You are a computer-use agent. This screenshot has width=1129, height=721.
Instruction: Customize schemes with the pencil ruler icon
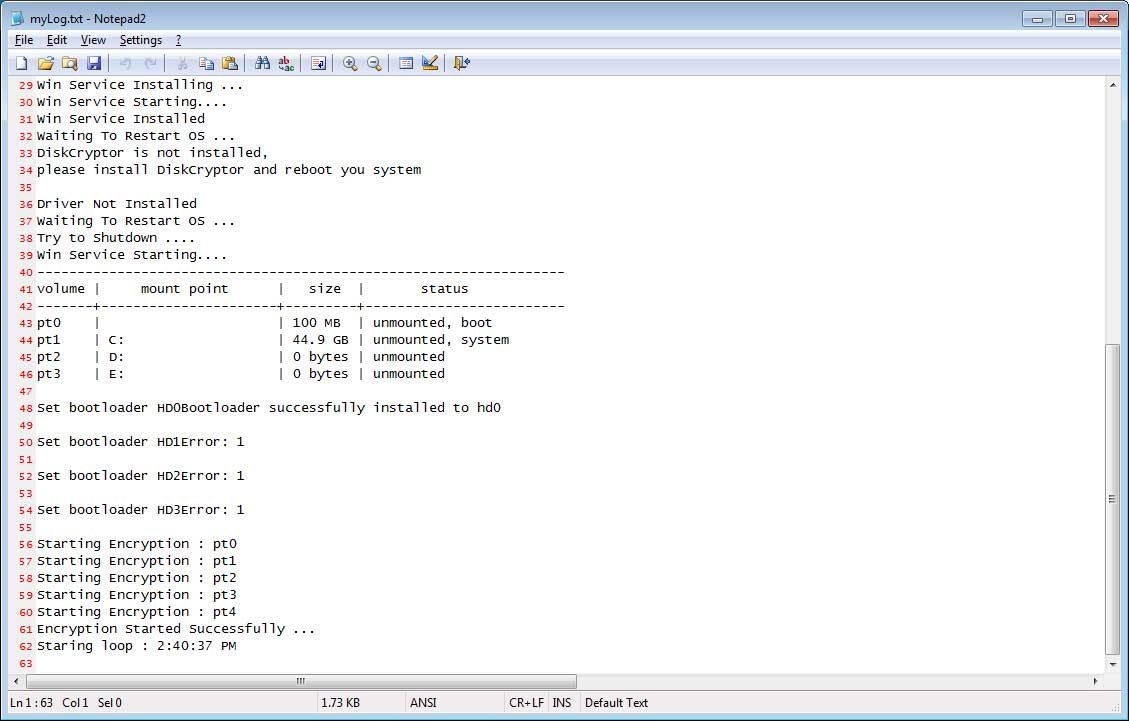point(430,63)
